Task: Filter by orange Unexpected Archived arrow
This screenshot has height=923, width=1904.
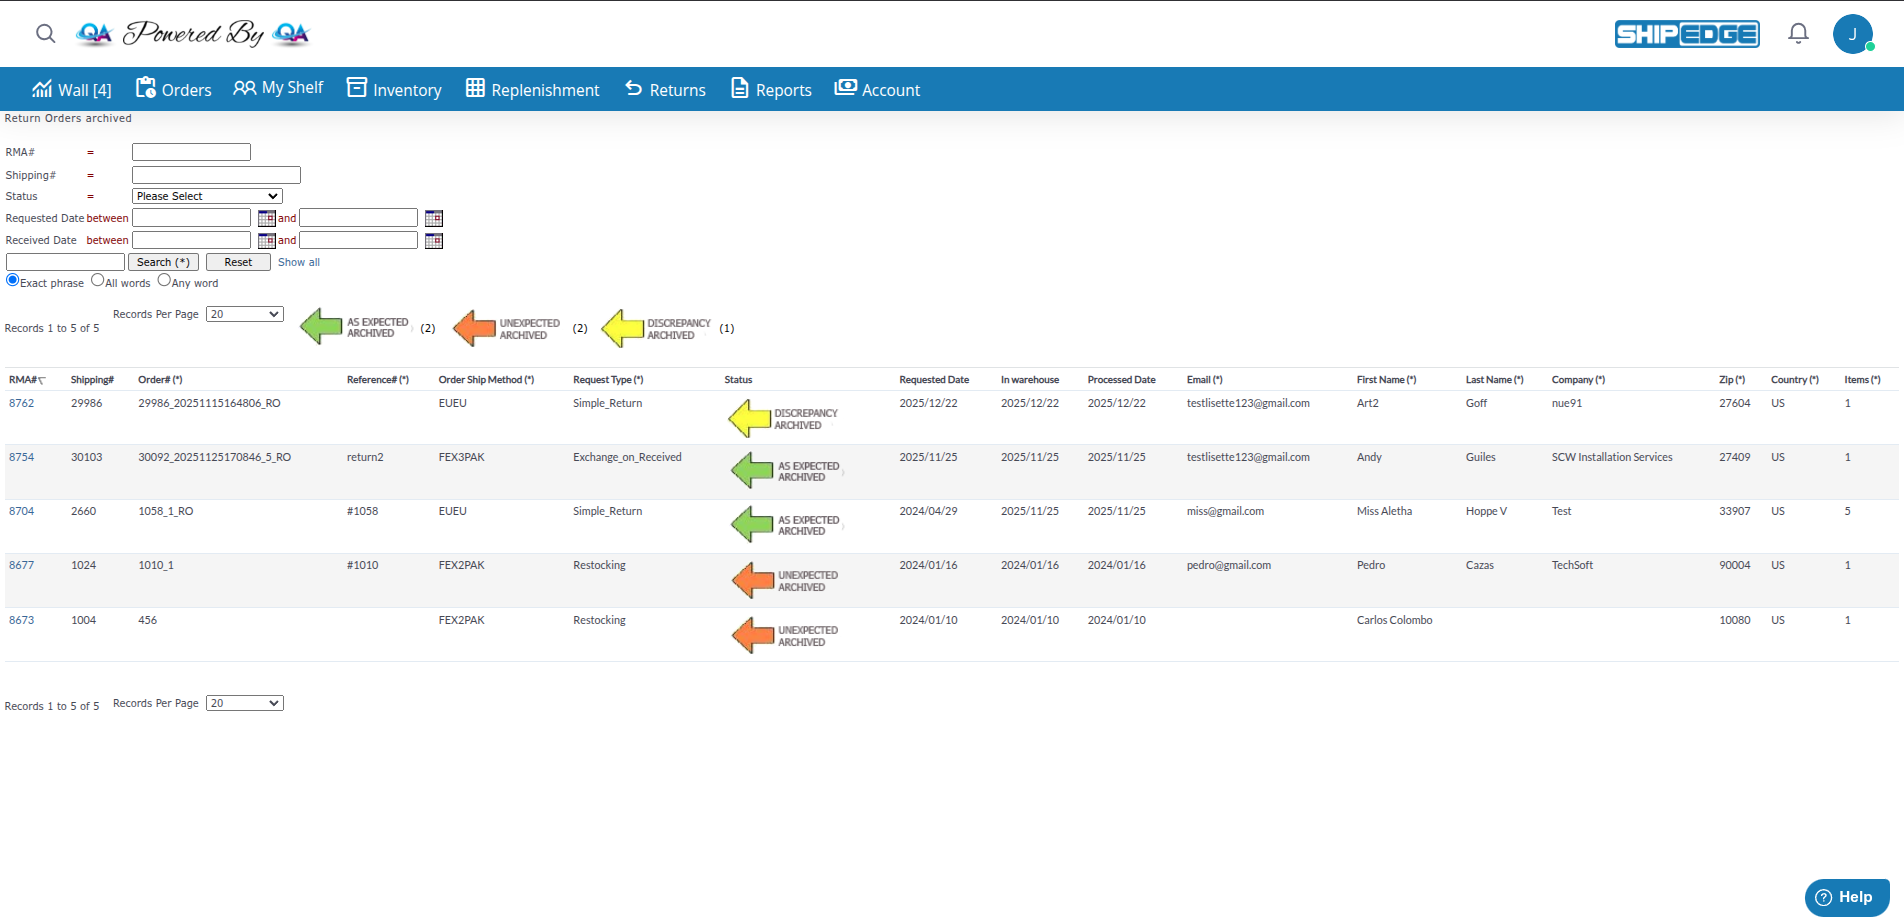Action: point(475,328)
